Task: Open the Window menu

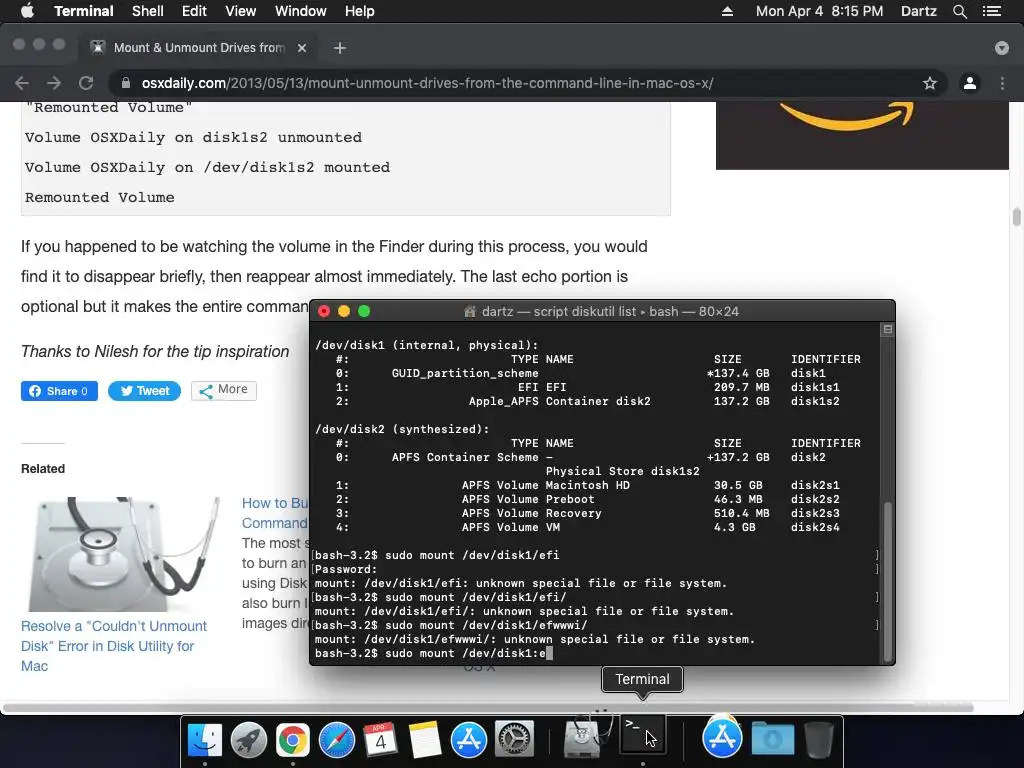Action: tap(300, 11)
